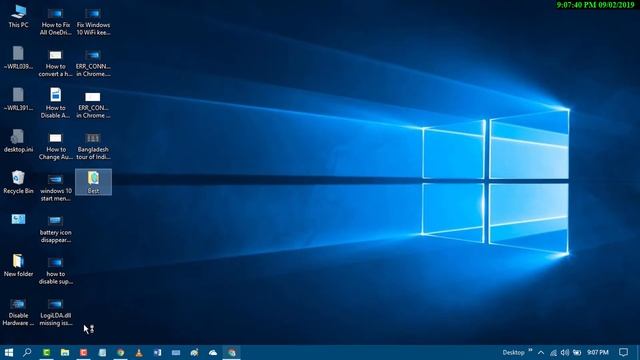Open the 9:07 PM taskbar clock
Screen dimensions: 640x360
598,352
